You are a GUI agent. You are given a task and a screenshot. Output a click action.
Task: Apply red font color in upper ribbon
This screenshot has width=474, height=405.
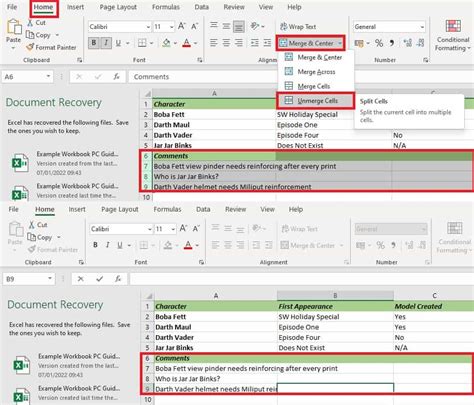click(187, 43)
